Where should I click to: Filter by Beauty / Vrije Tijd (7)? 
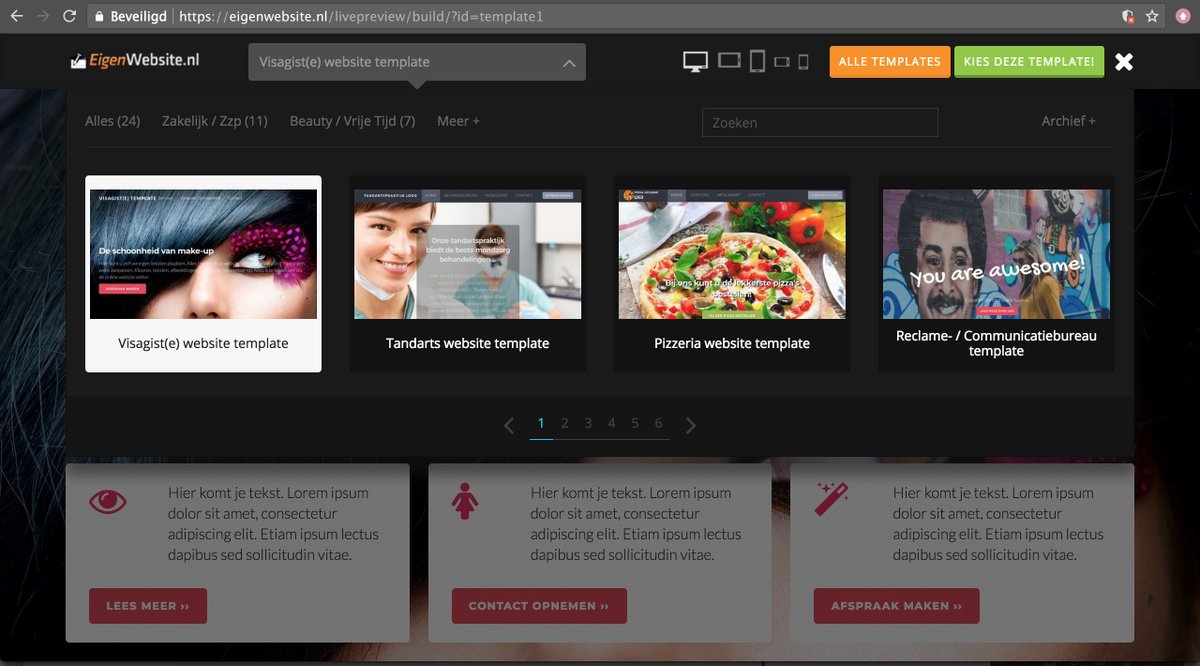click(352, 121)
